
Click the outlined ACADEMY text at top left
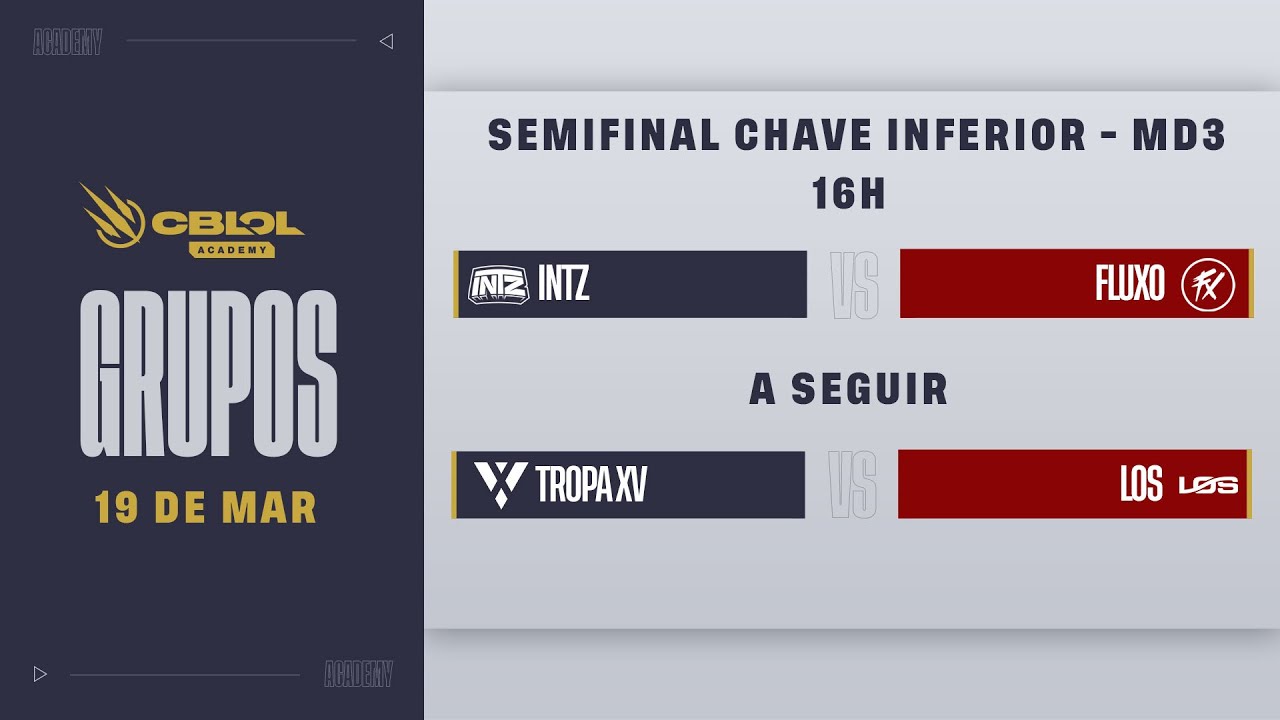tap(67, 43)
